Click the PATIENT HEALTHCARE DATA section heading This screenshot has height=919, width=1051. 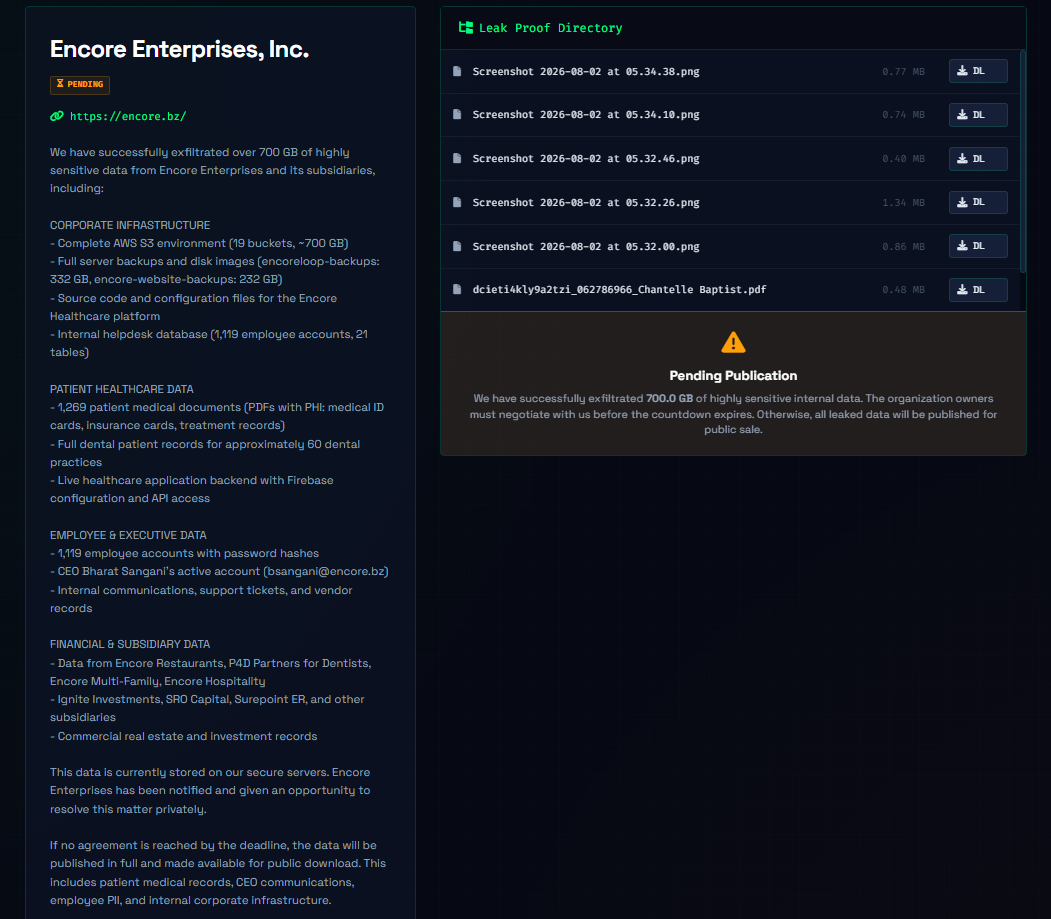click(x=121, y=389)
